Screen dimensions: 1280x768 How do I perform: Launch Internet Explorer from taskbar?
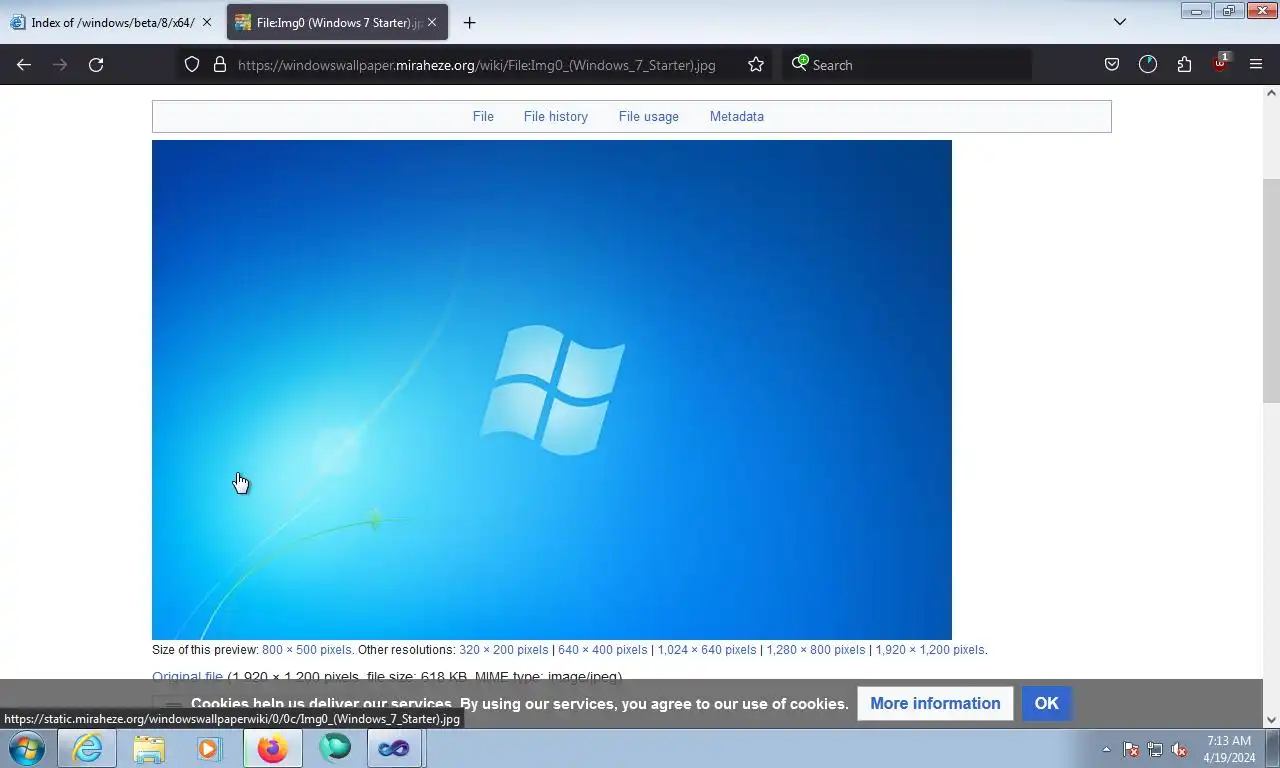point(87,748)
